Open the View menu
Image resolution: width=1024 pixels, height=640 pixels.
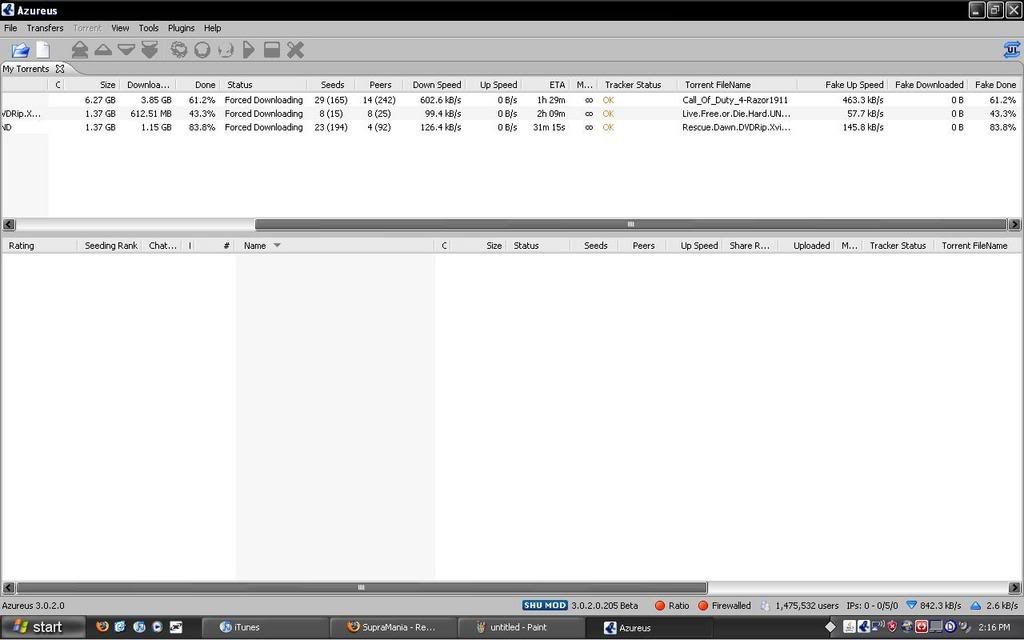pyautogui.click(x=120, y=28)
